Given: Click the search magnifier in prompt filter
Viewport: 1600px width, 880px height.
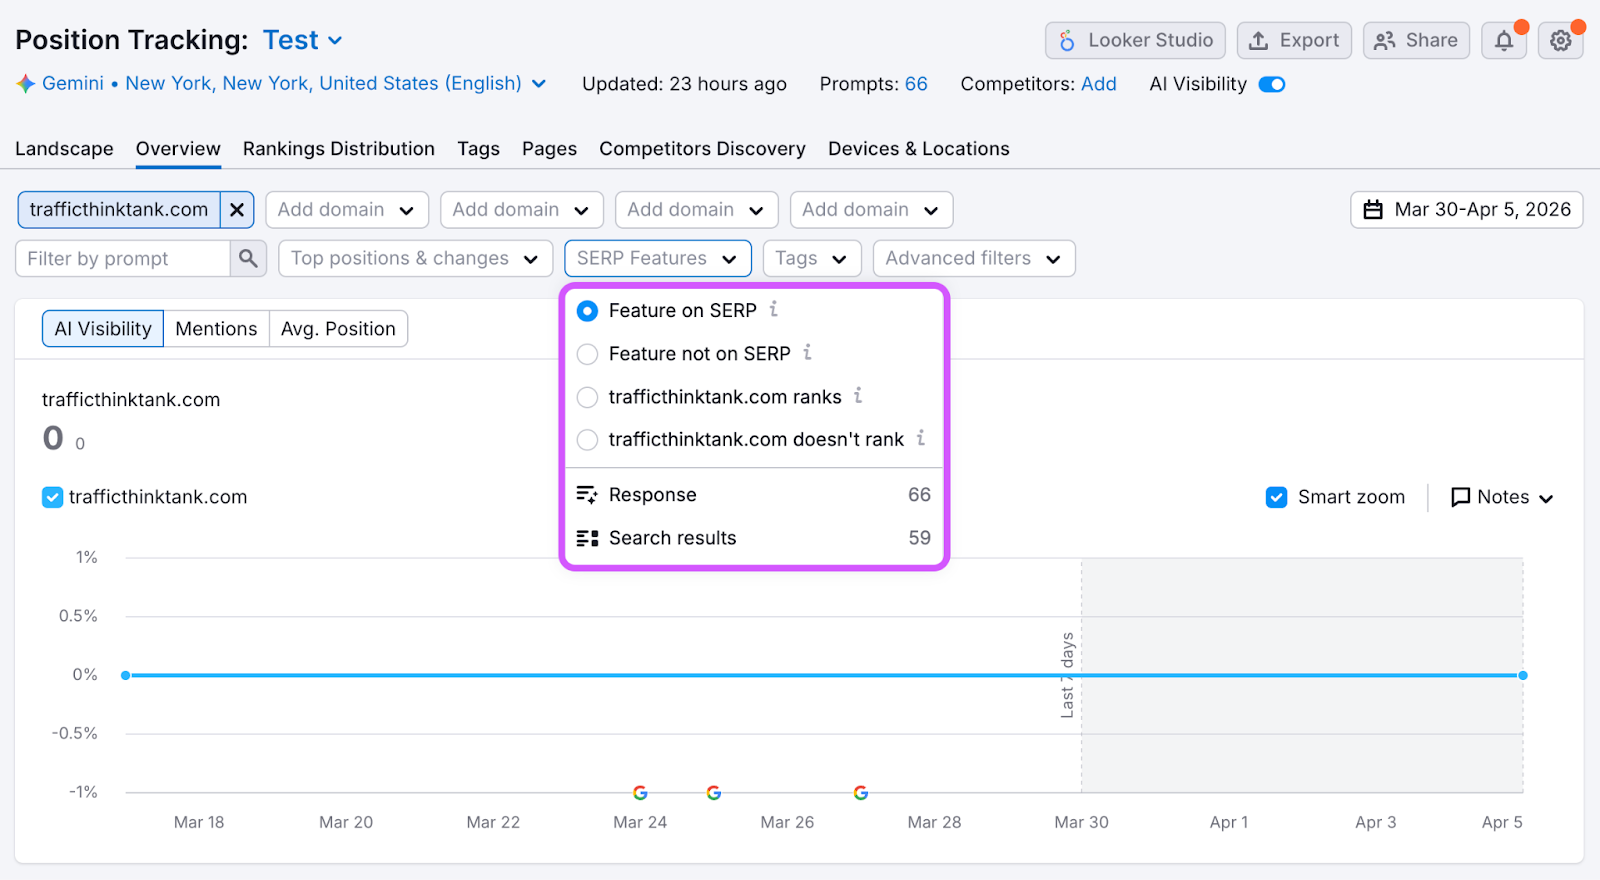Looking at the screenshot, I should [248, 258].
